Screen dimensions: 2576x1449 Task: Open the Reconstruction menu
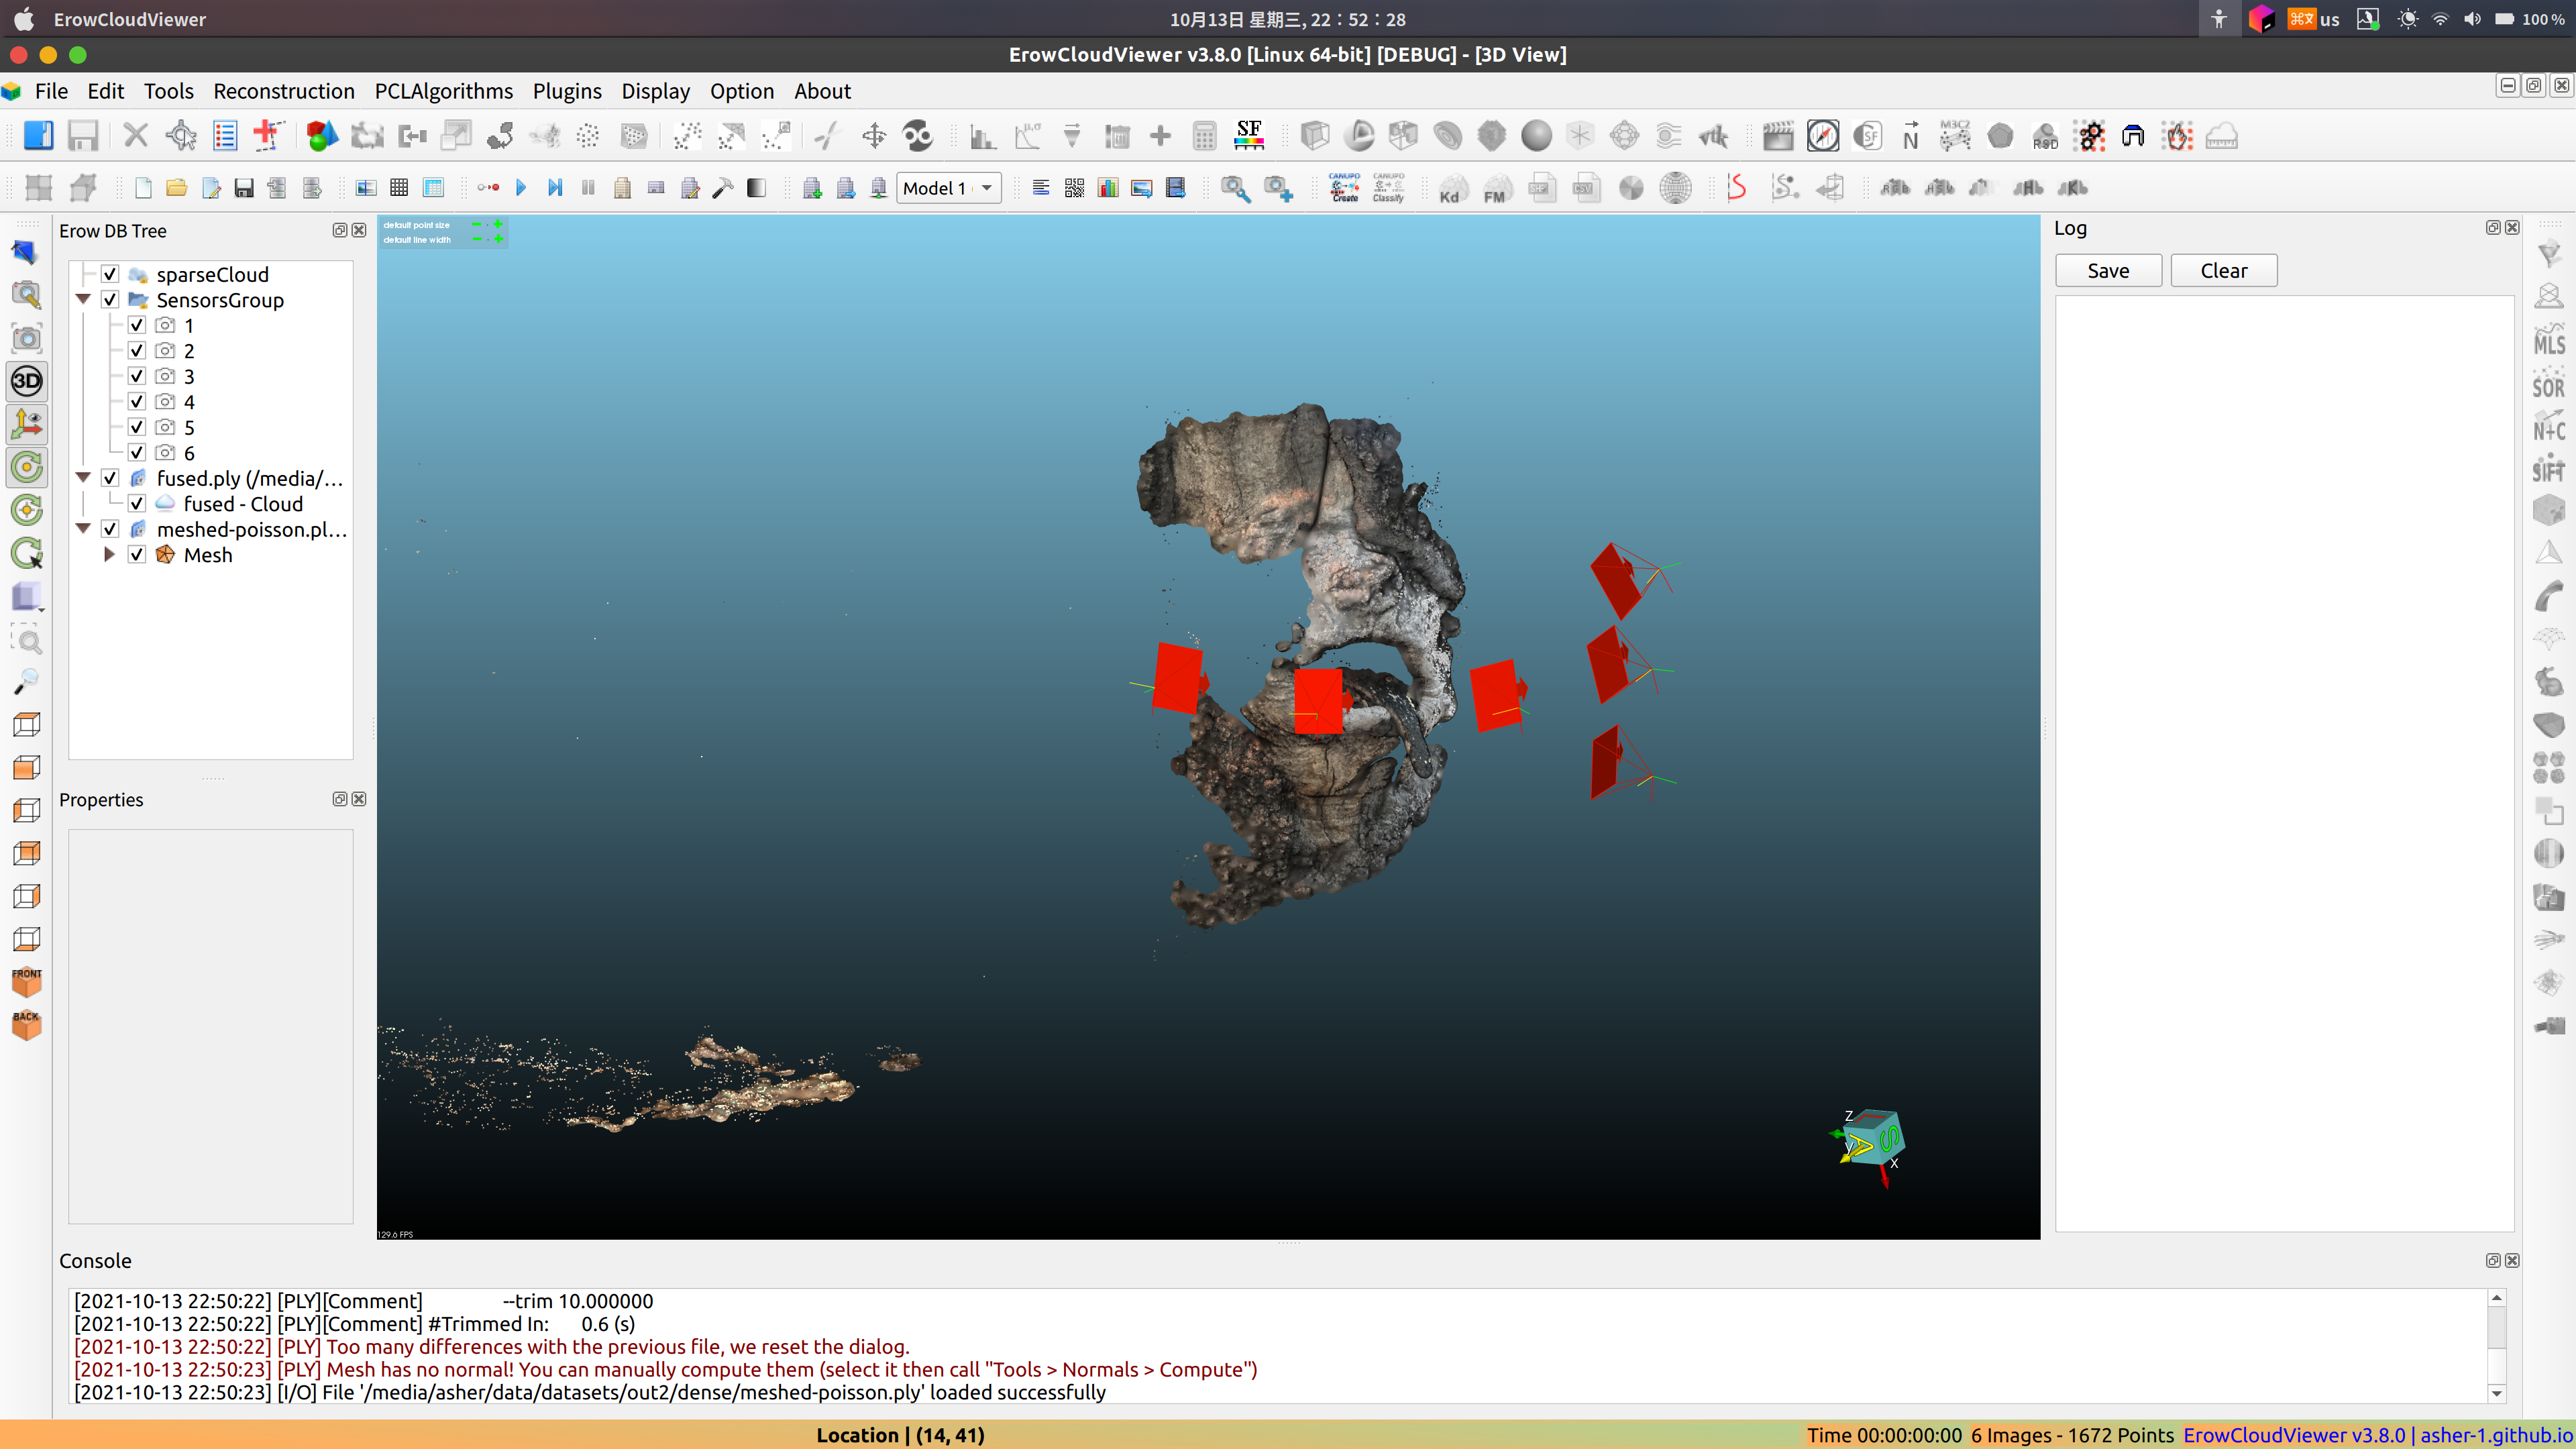pyautogui.click(x=284, y=91)
